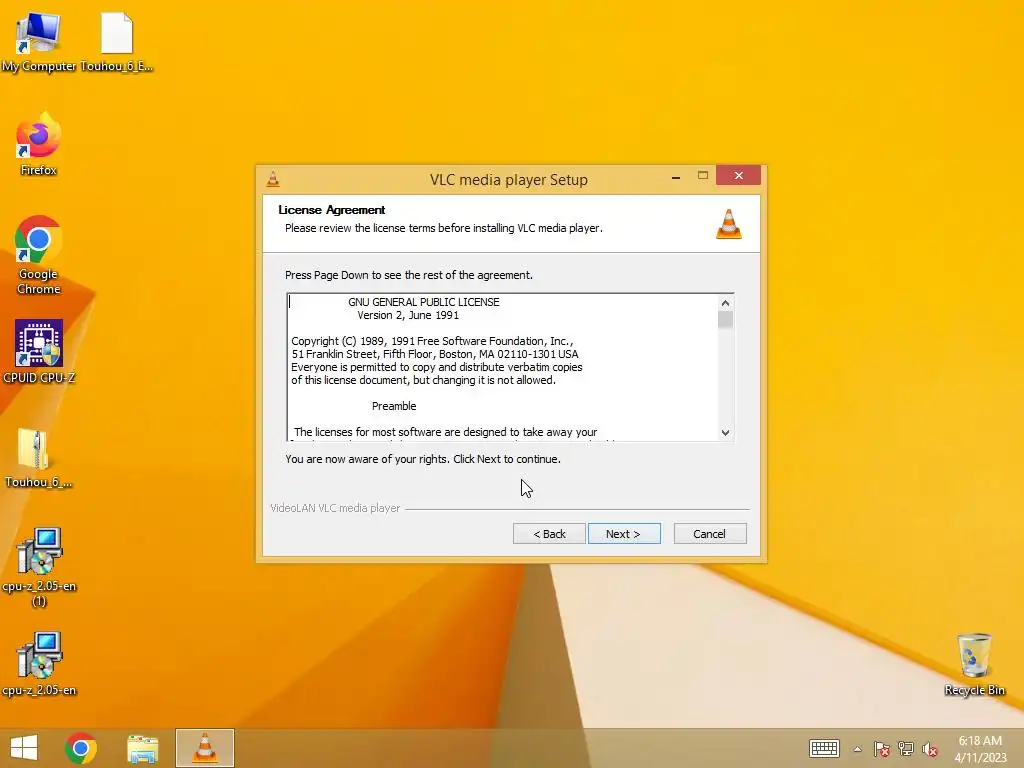Image resolution: width=1024 pixels, height=768 pixels.
Task: Click the 'VideoLAN VLC media player' branding text
Action: (x=335, y=508)
